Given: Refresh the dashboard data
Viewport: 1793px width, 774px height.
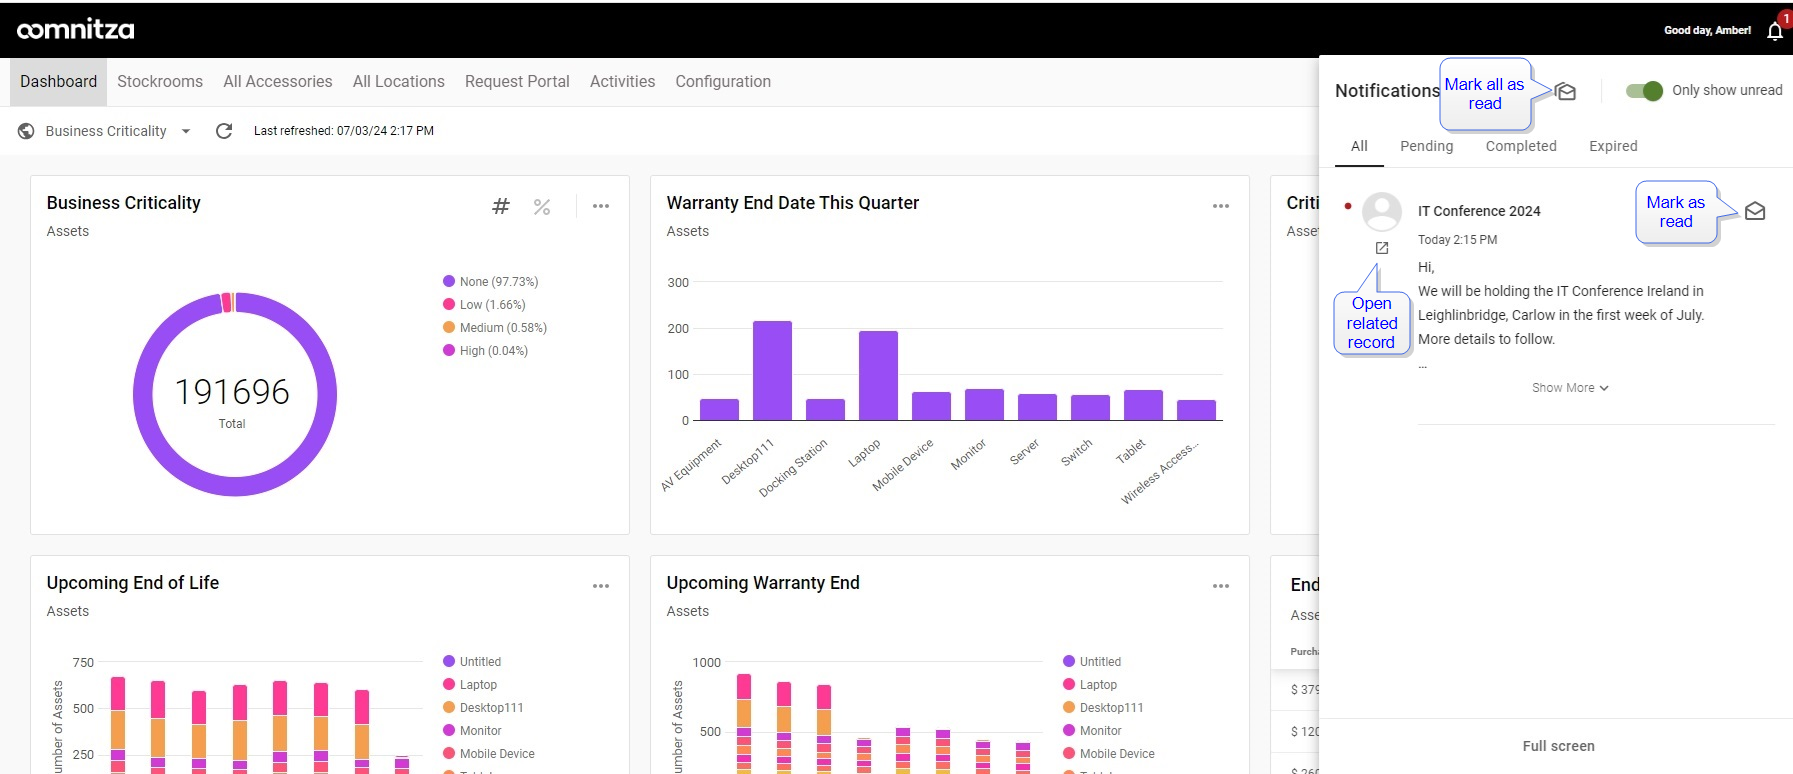Looking at the screenshot, I should click(x=224, y=131).
